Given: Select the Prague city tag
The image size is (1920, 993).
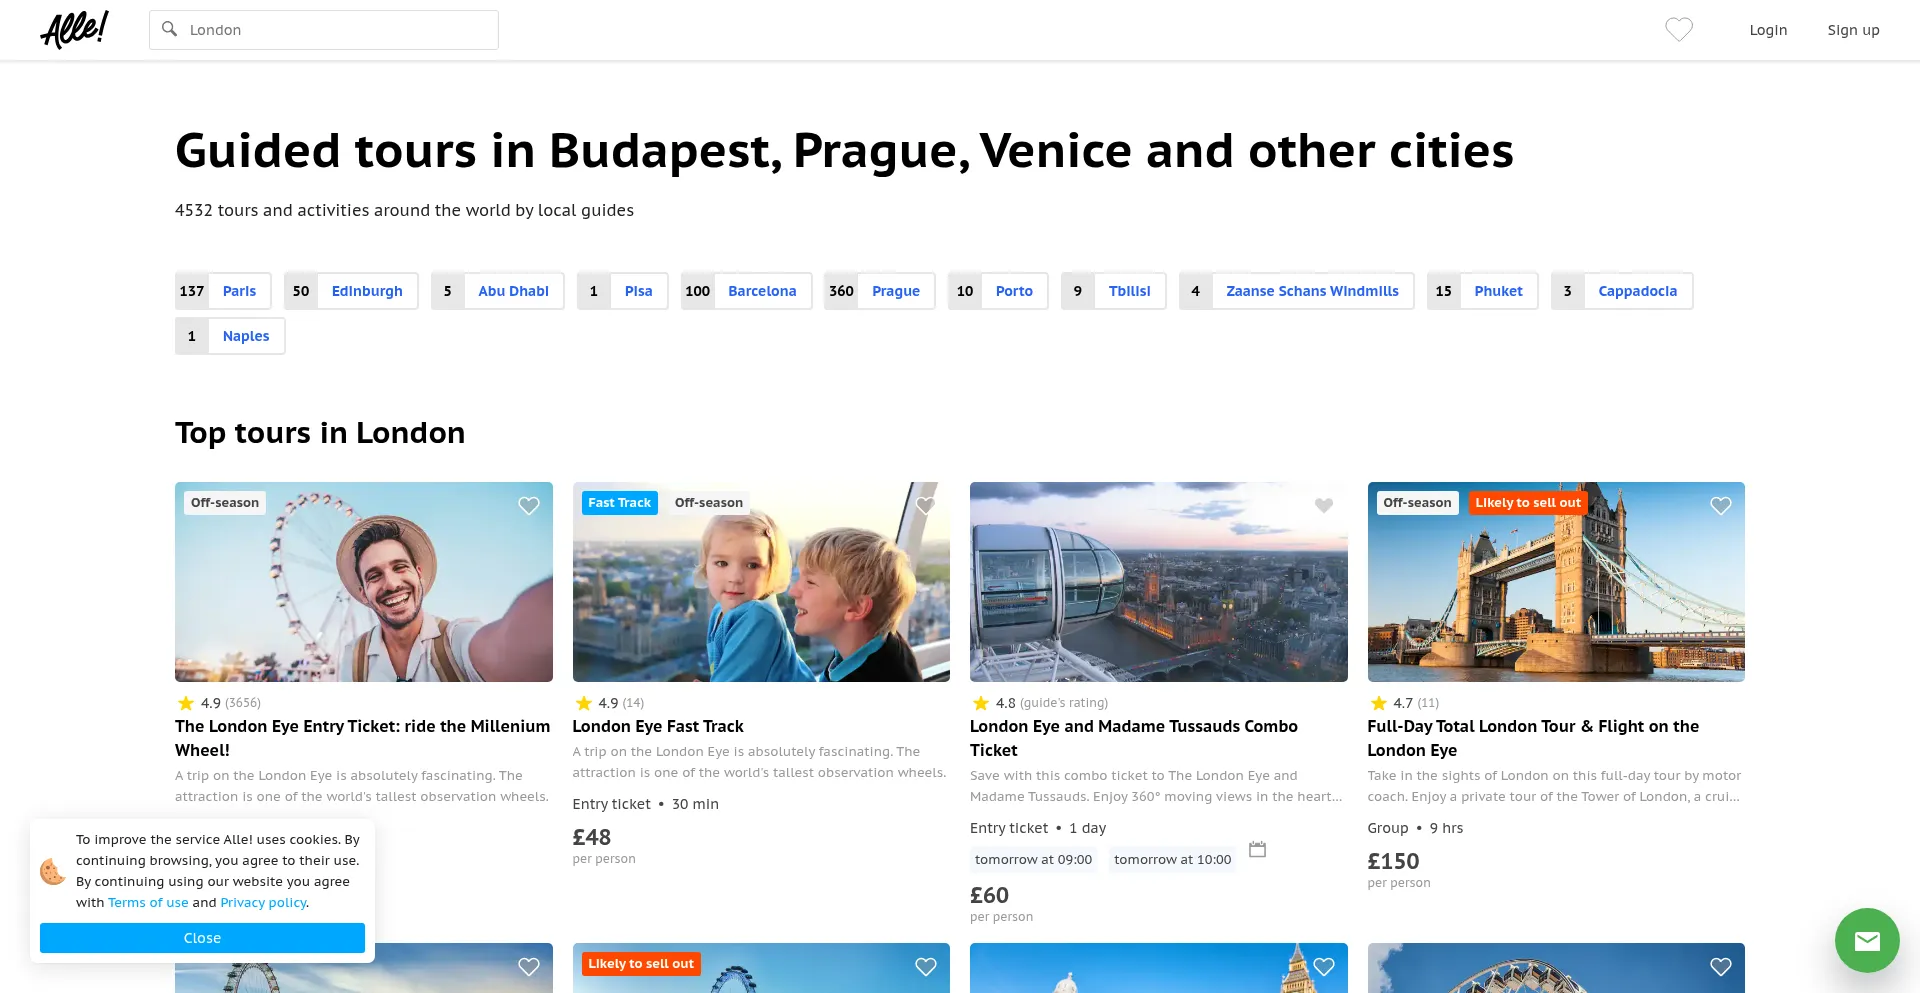Looking at the screenshot, I should [x=880, y=291].
